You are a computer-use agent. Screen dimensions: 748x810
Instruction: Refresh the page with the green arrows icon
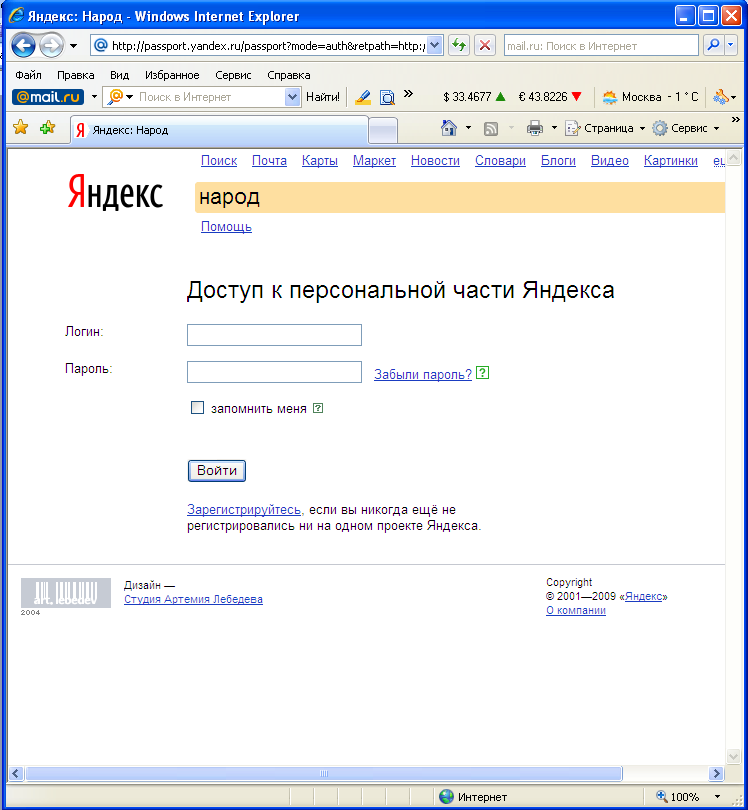click(x=459, y=45)
